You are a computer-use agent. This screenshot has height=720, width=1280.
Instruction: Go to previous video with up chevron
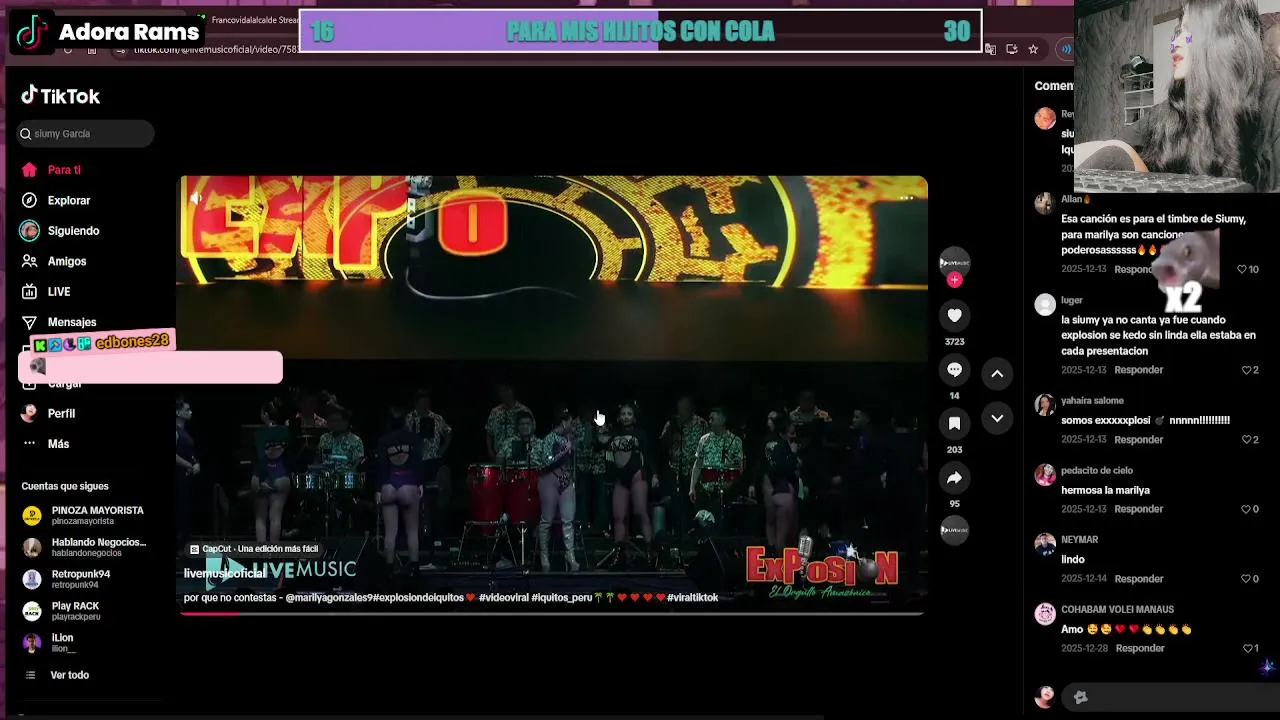point(997,373)
